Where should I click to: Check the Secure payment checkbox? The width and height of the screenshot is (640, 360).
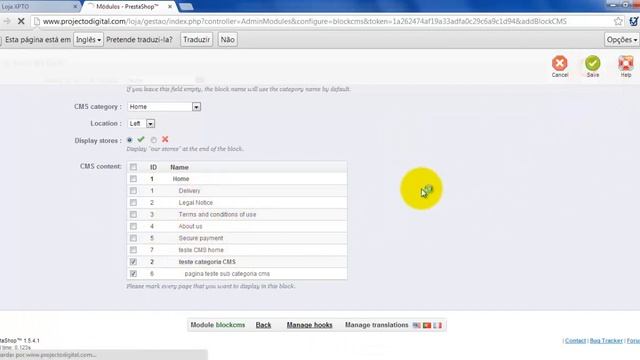pos(133,238)
